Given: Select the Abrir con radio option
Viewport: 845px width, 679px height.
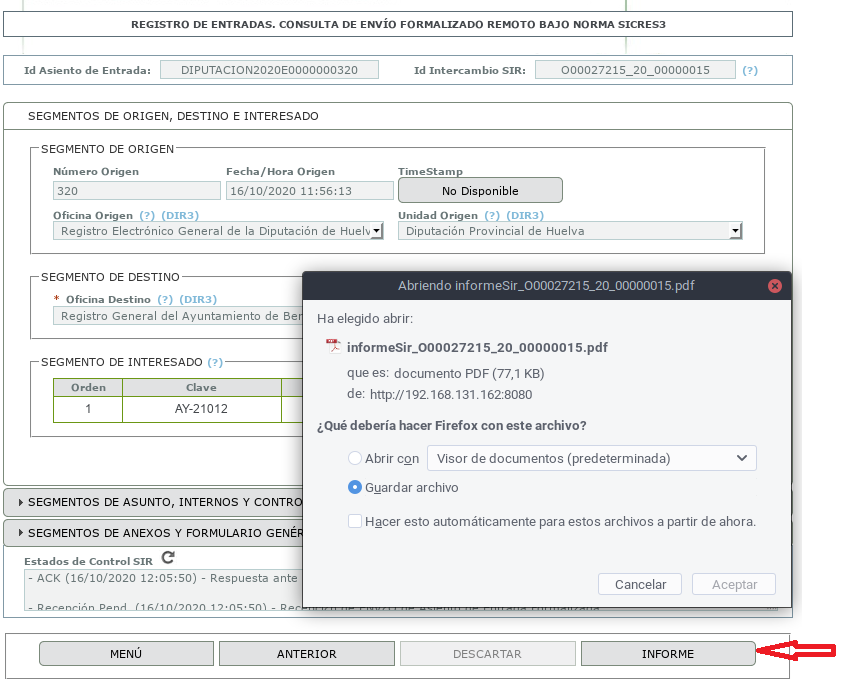Looking at the screenshot, I should coord(355,458).
